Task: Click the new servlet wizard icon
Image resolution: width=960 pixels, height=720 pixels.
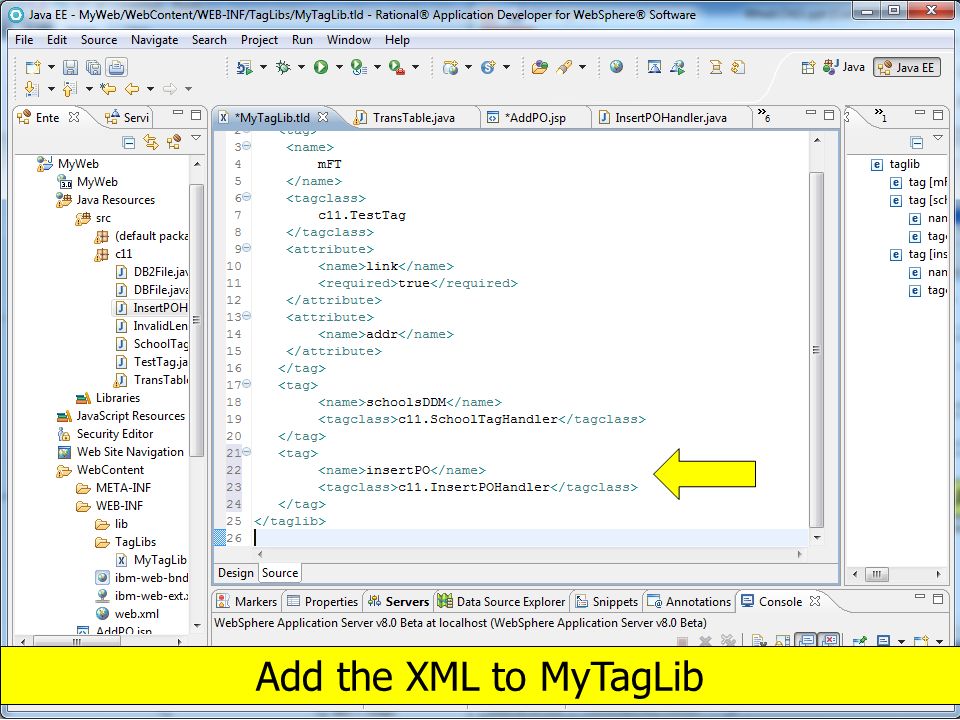Action: [488, 67]
